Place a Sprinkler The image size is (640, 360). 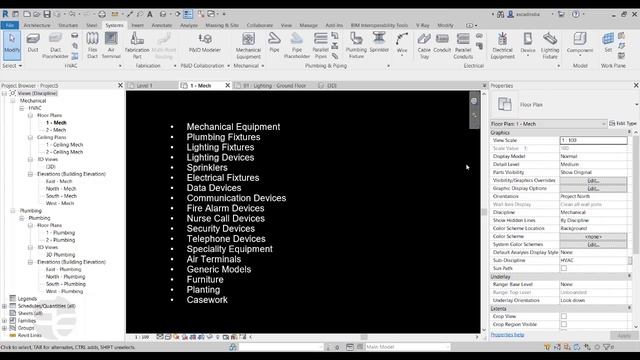379,43
